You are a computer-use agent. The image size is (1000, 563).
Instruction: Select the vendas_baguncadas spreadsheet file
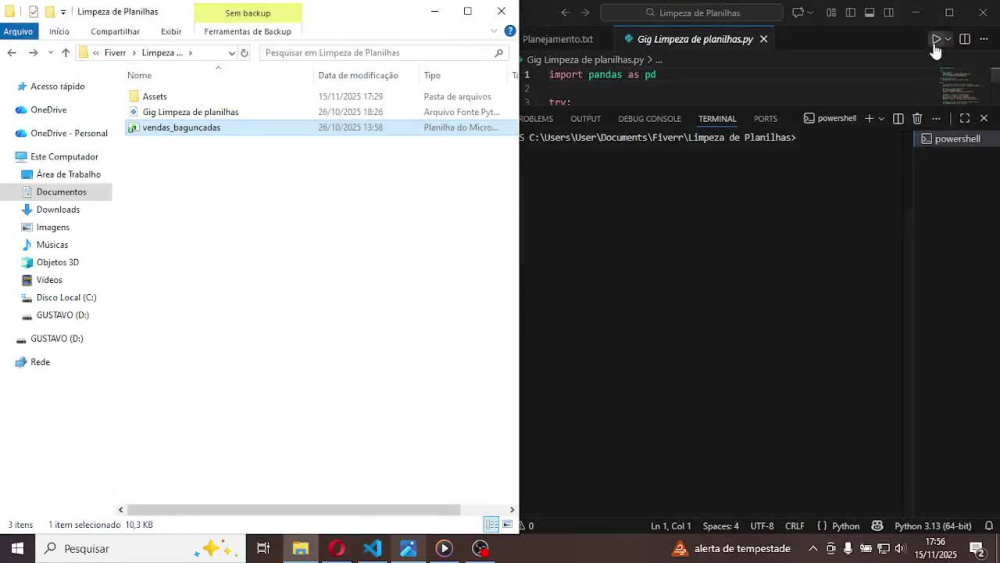182,128
